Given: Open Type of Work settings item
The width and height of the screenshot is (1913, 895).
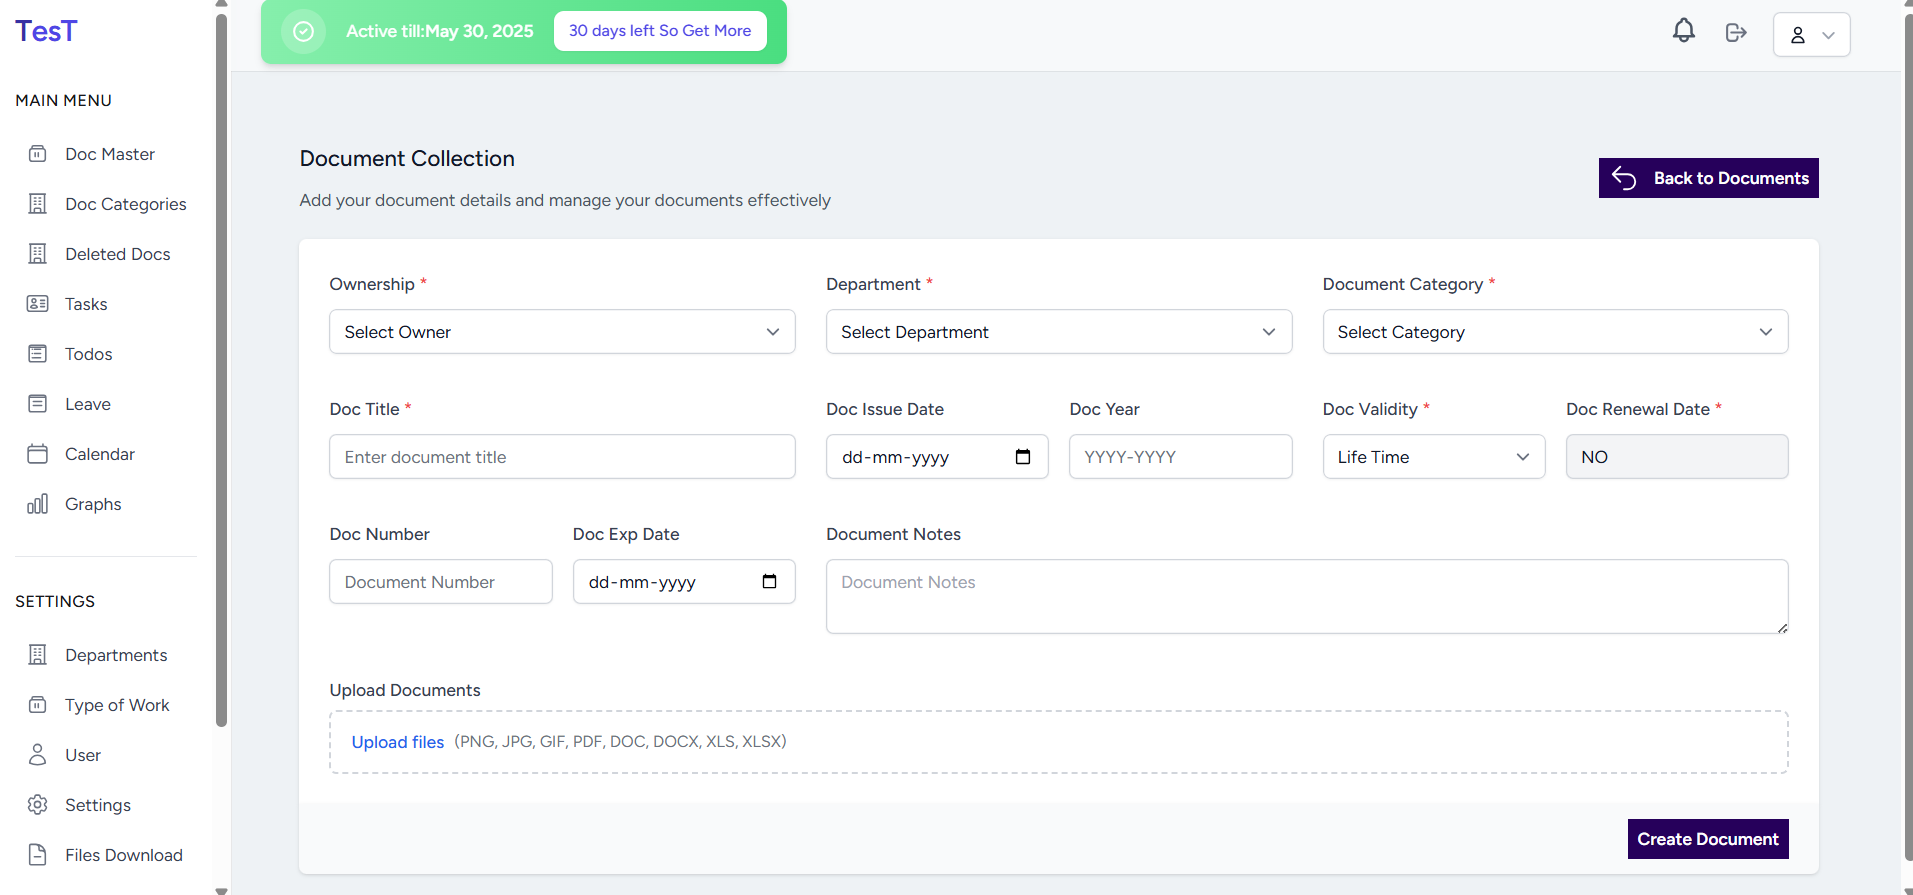Looking at the screenshot, I should (x=117, y=705).
